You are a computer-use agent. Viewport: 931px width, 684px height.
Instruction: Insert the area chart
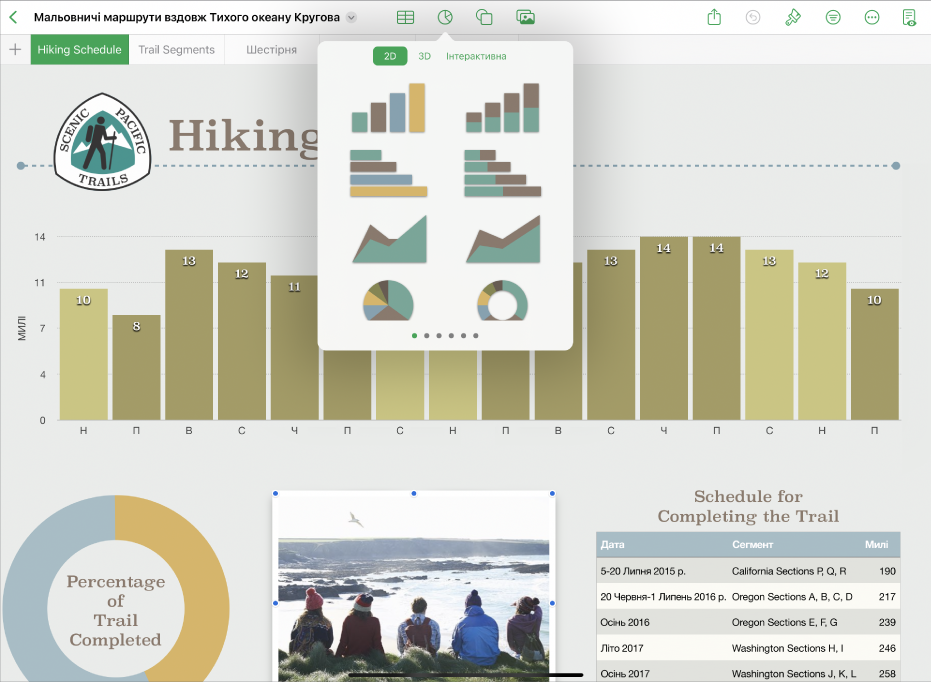[x=390, y=239]
